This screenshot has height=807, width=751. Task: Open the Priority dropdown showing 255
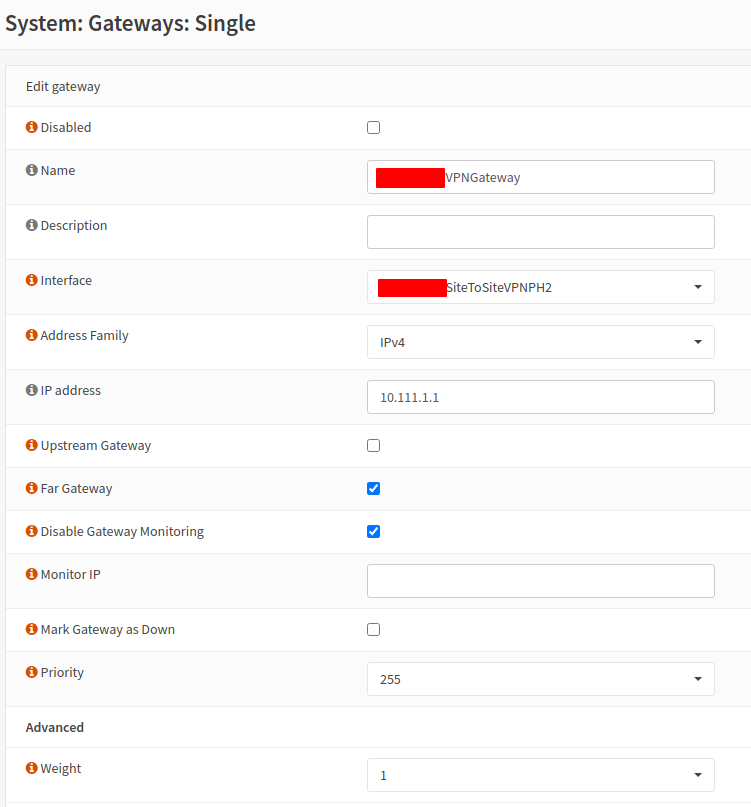(x=540, y=679)
